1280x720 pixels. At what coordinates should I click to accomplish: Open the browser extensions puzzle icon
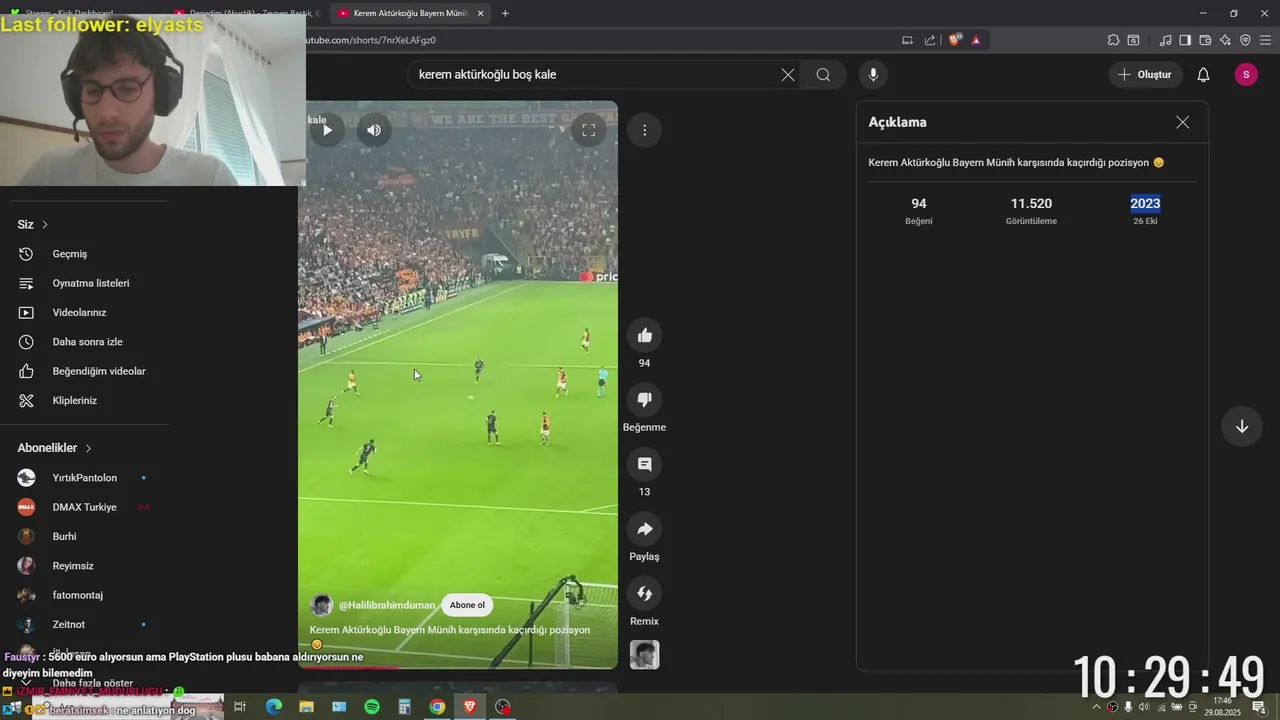[x=1113, y=40]
